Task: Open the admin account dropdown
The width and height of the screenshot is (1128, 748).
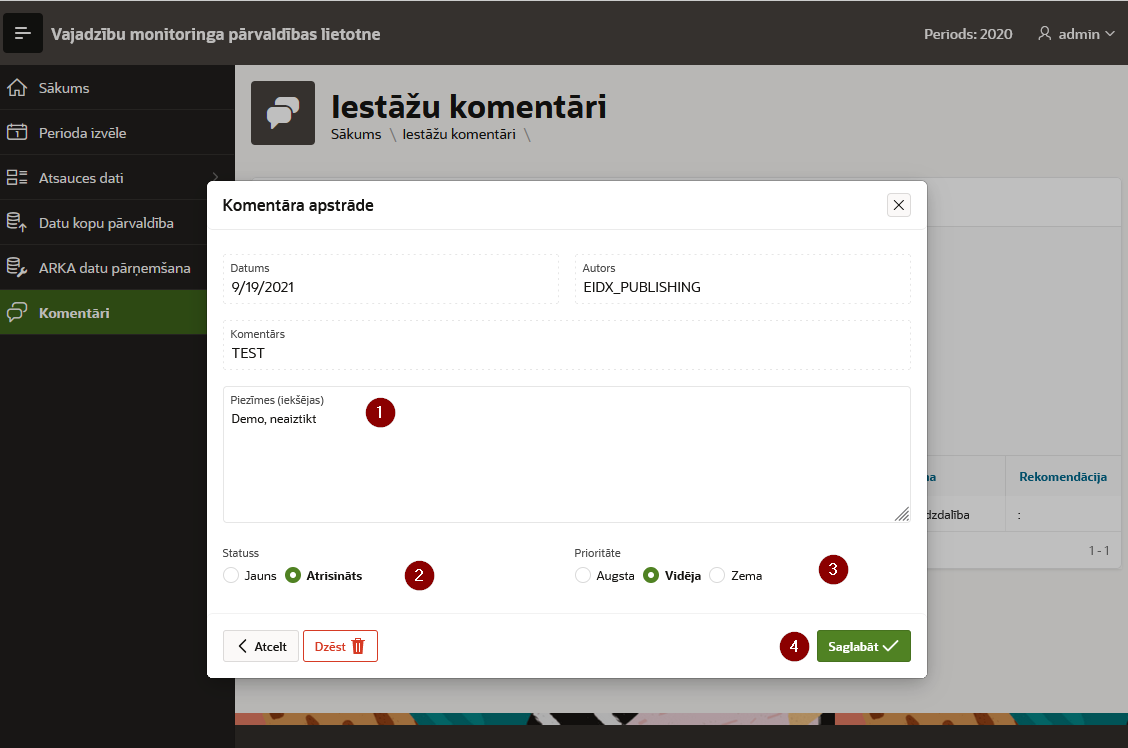Action: click(1075, 33)
